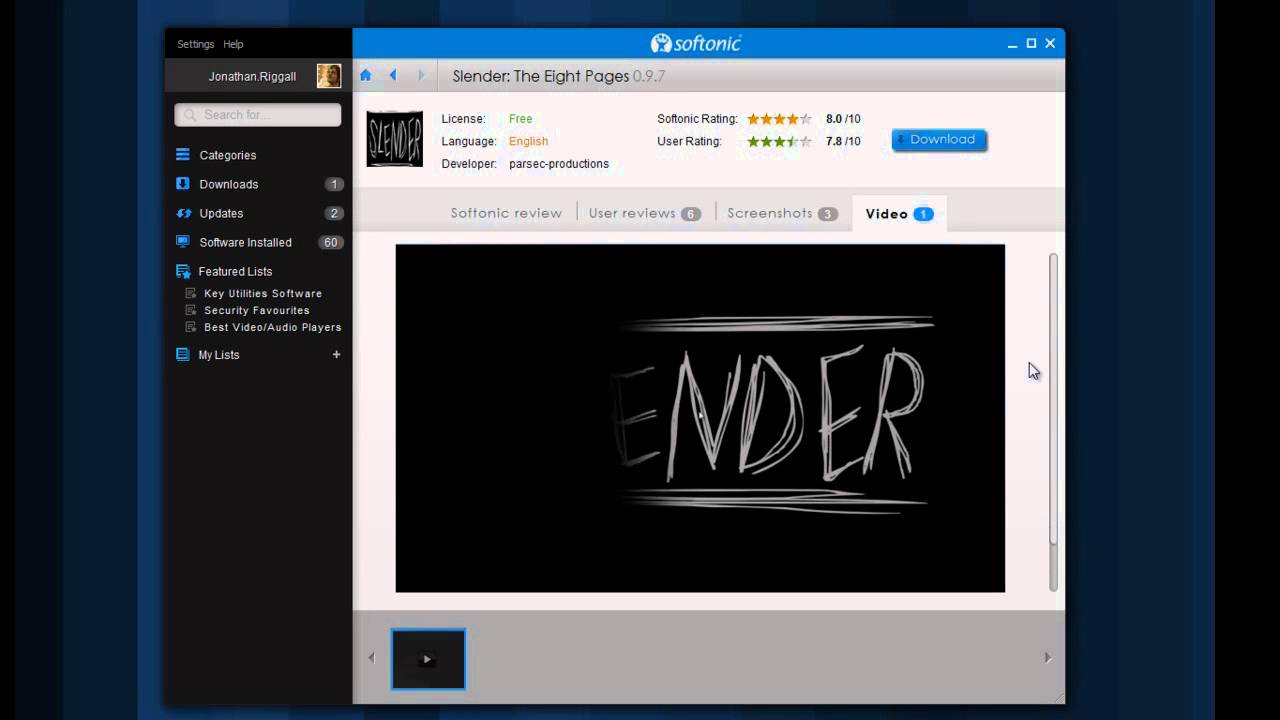Select the Video tab

(899, 213)
